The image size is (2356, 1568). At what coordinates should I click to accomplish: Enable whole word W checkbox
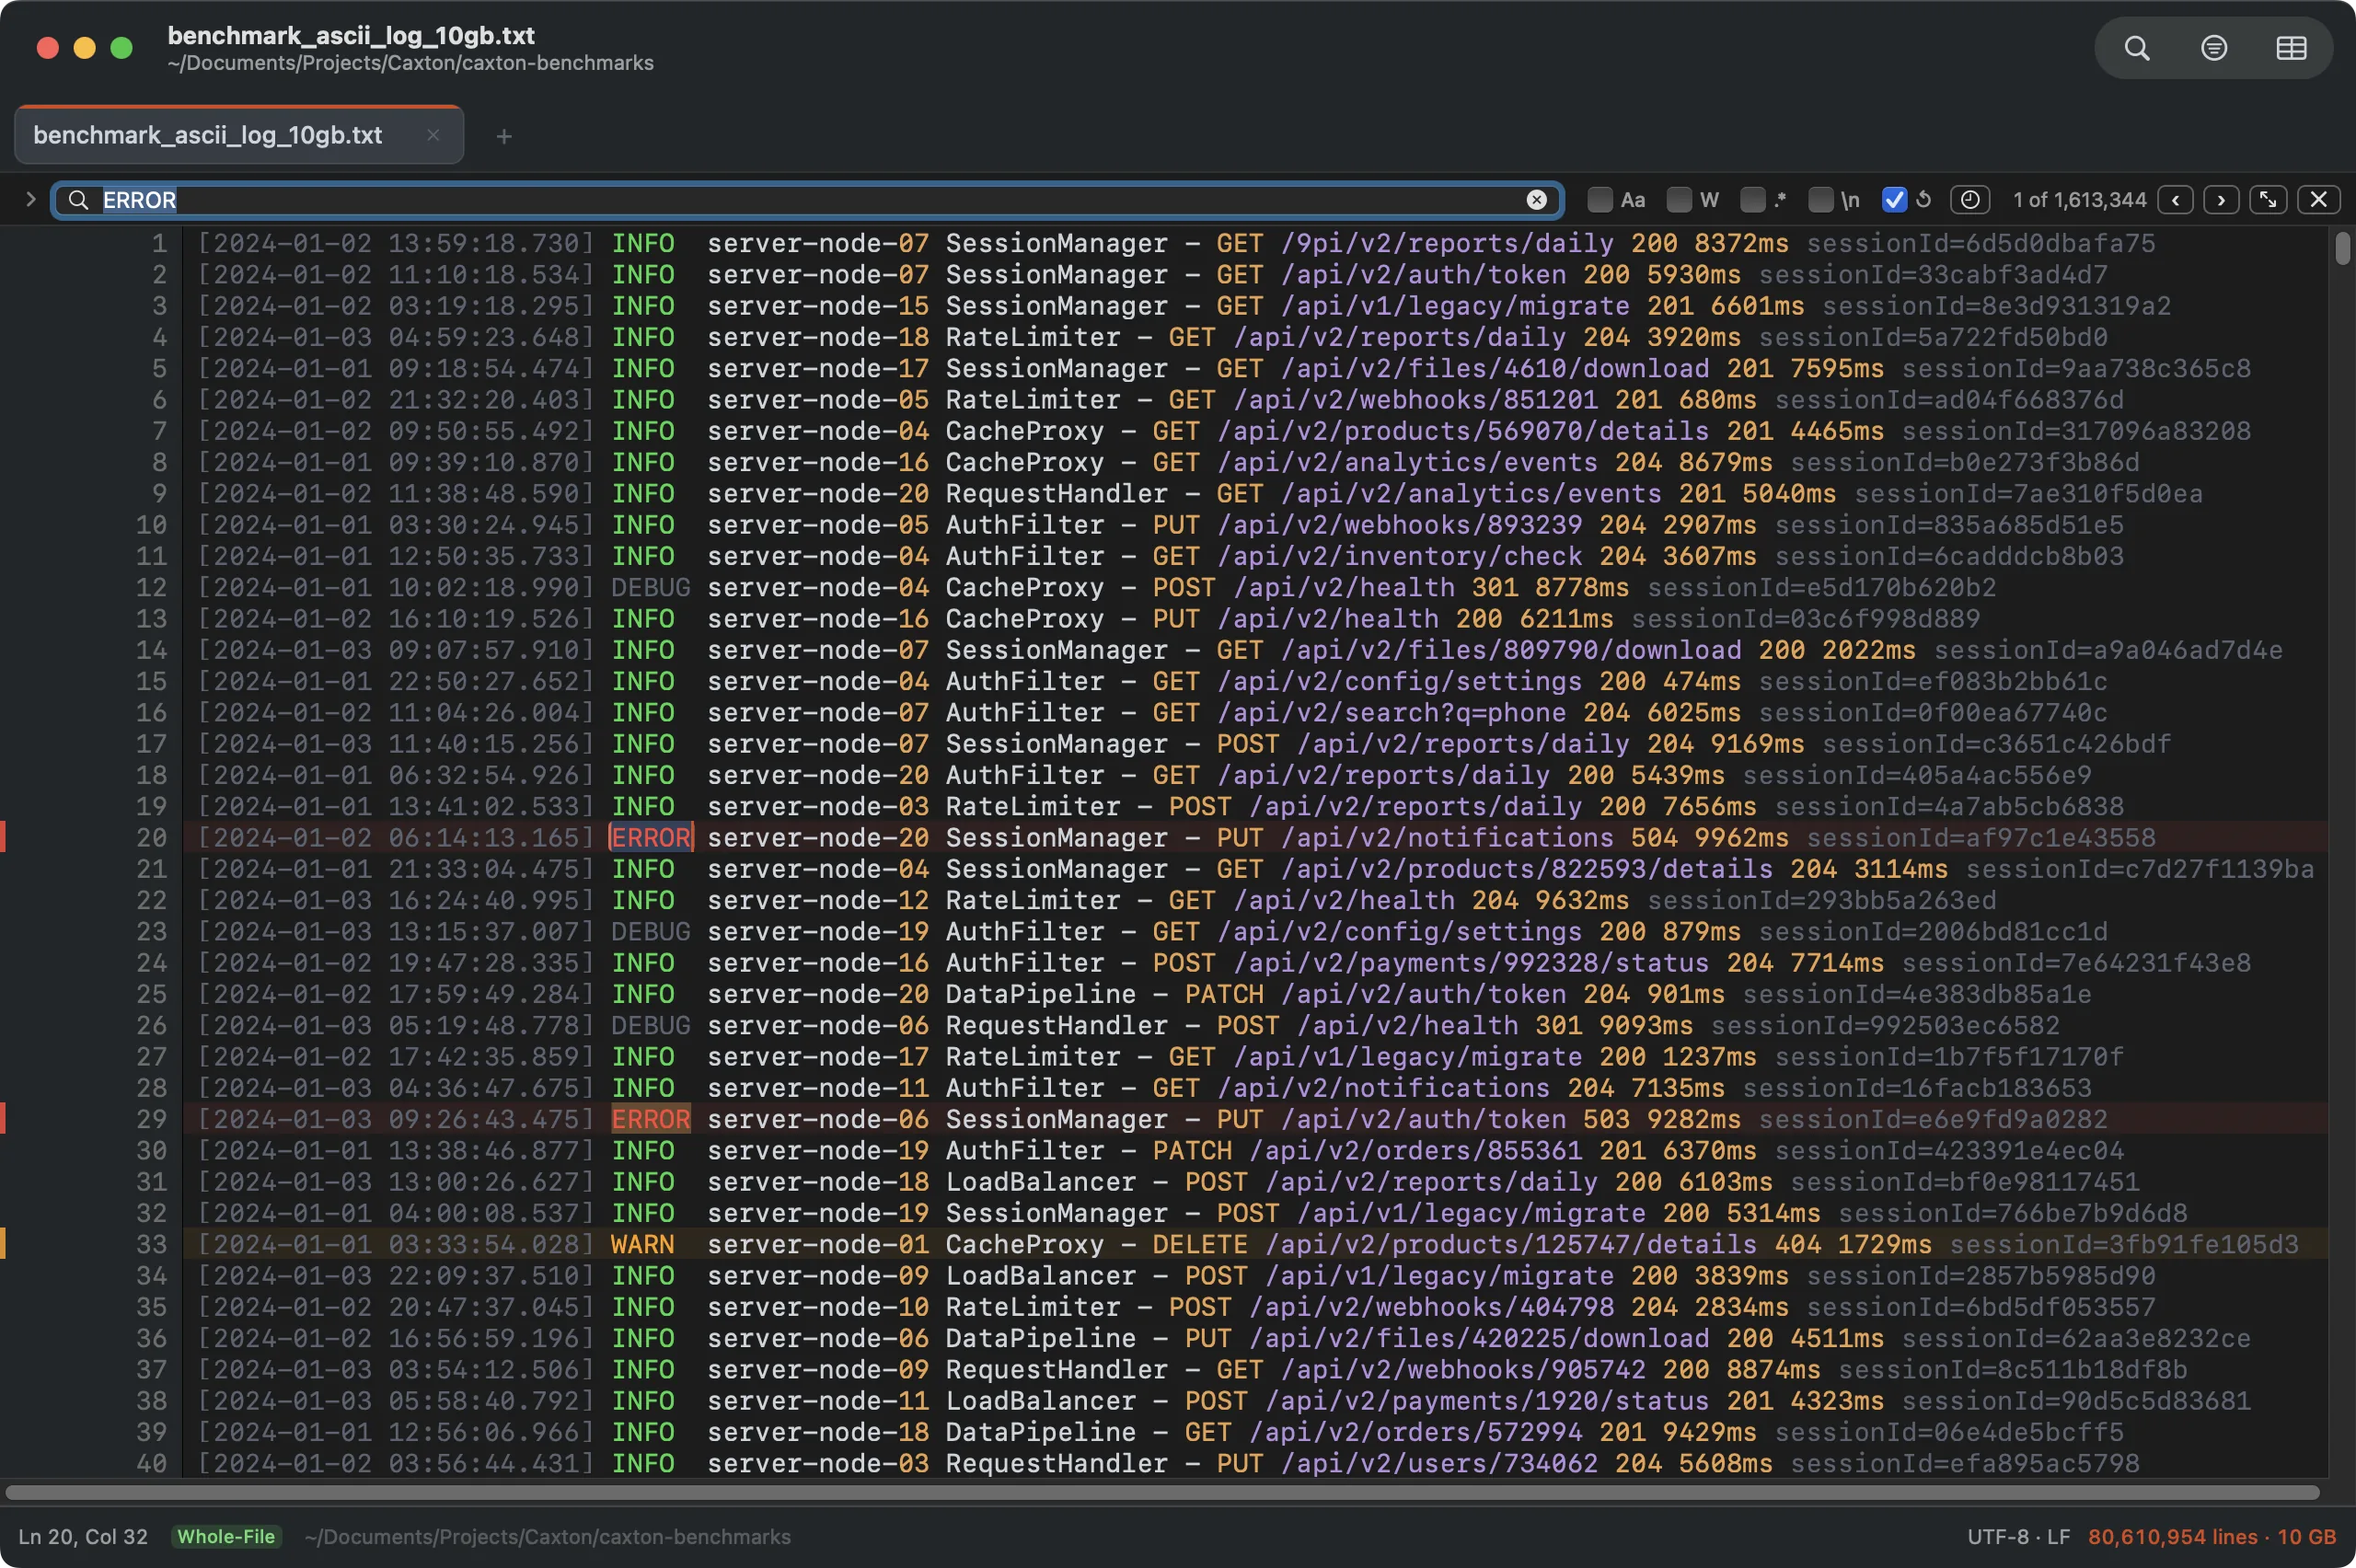click(1679, 200)
